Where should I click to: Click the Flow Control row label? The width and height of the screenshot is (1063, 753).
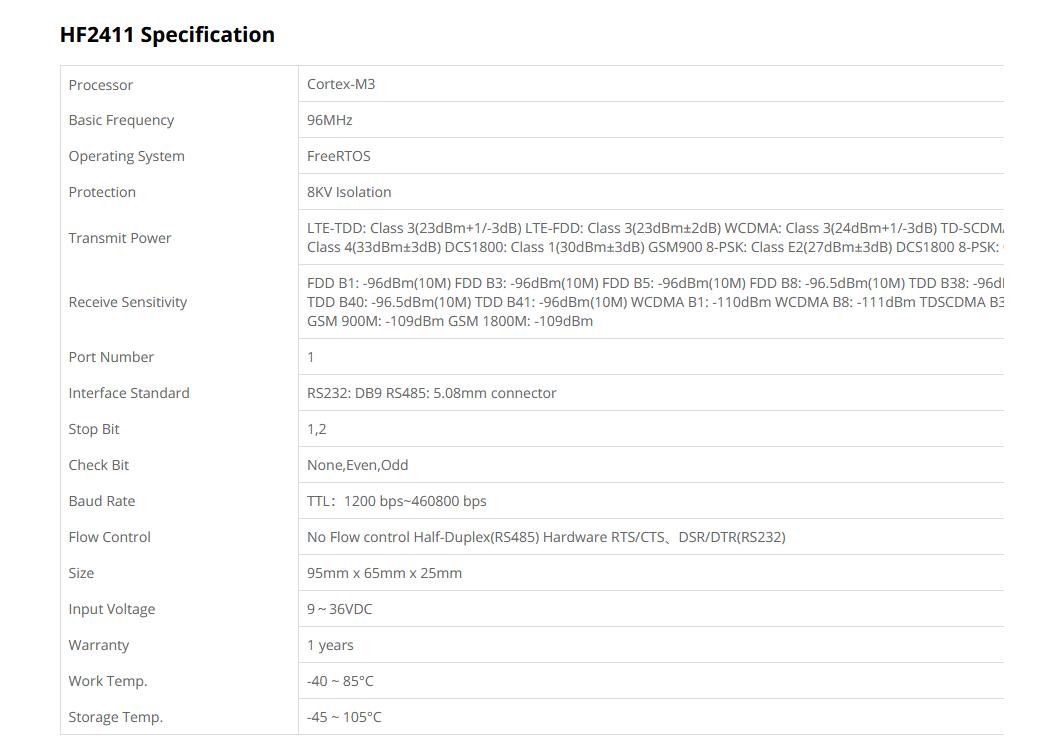(x=110, y=537)
